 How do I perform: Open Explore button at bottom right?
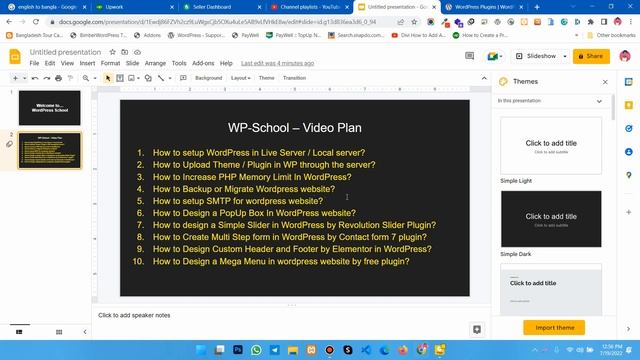[x=477, y=329]
